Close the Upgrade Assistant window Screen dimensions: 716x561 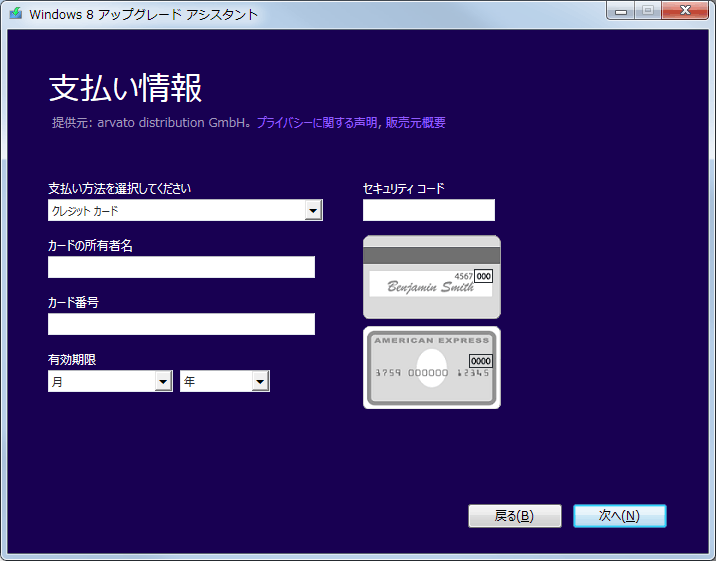[685, 11]
